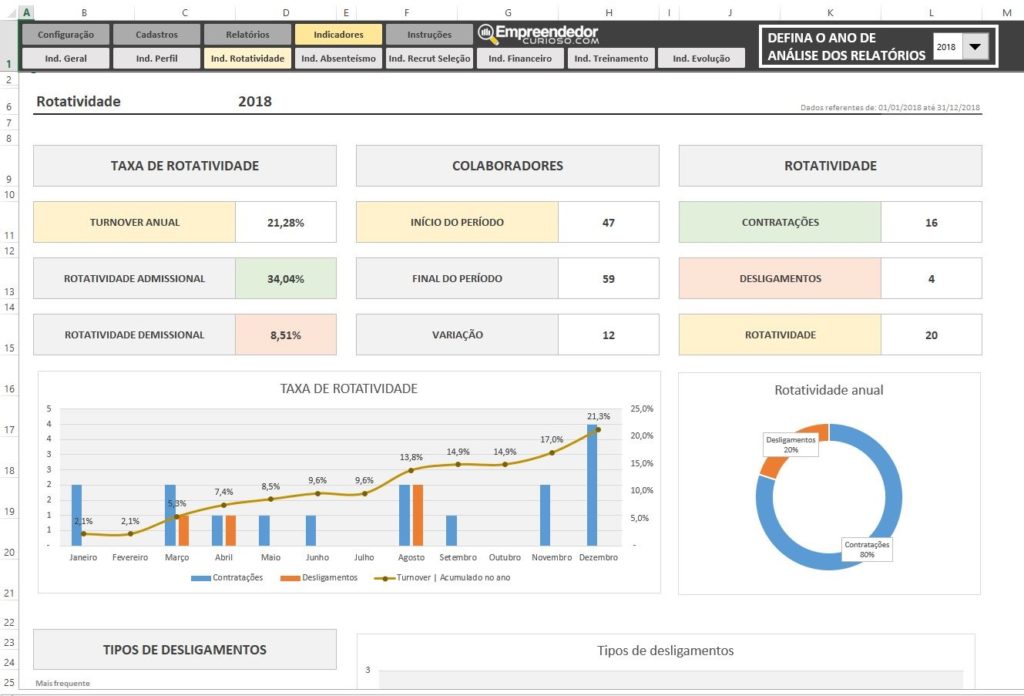Click the Empreendedor Curioso logo
Screen dimensions: 1024x696
click(538, 35)
